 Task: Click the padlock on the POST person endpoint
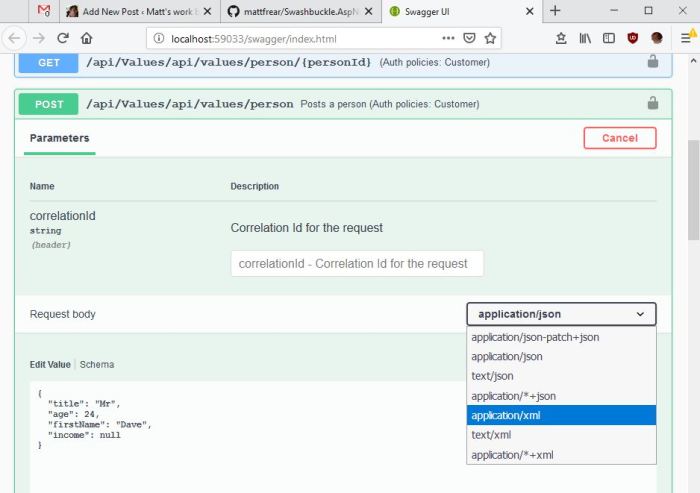click(653, 103)
